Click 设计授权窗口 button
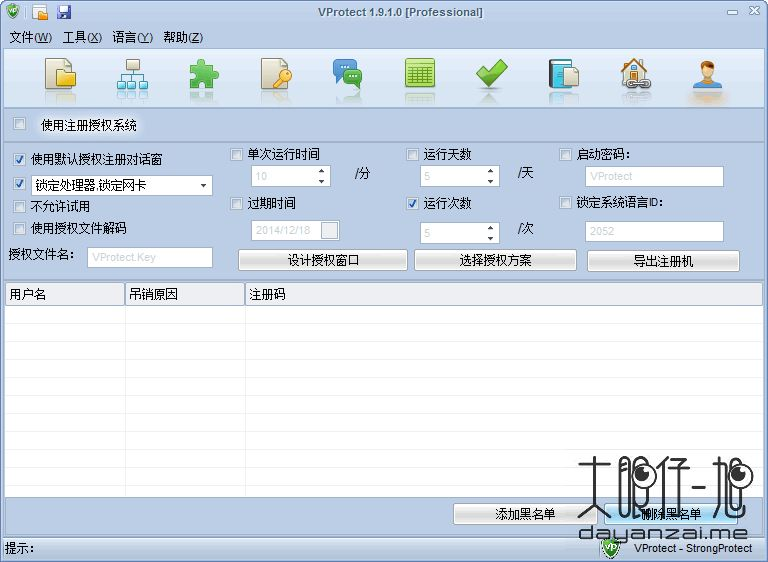768x562 pixels. click(323, 260)
